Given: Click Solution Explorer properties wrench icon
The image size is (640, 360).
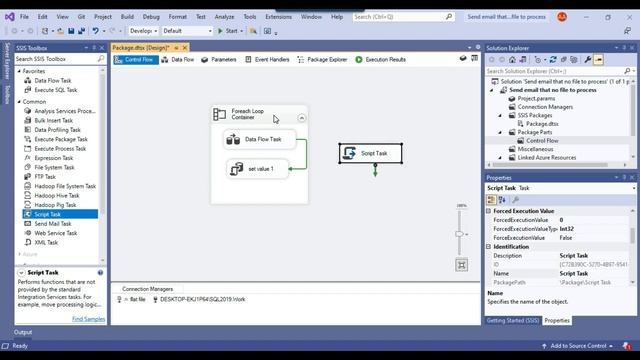Looking at the screenshot, I should coord(588,60).
